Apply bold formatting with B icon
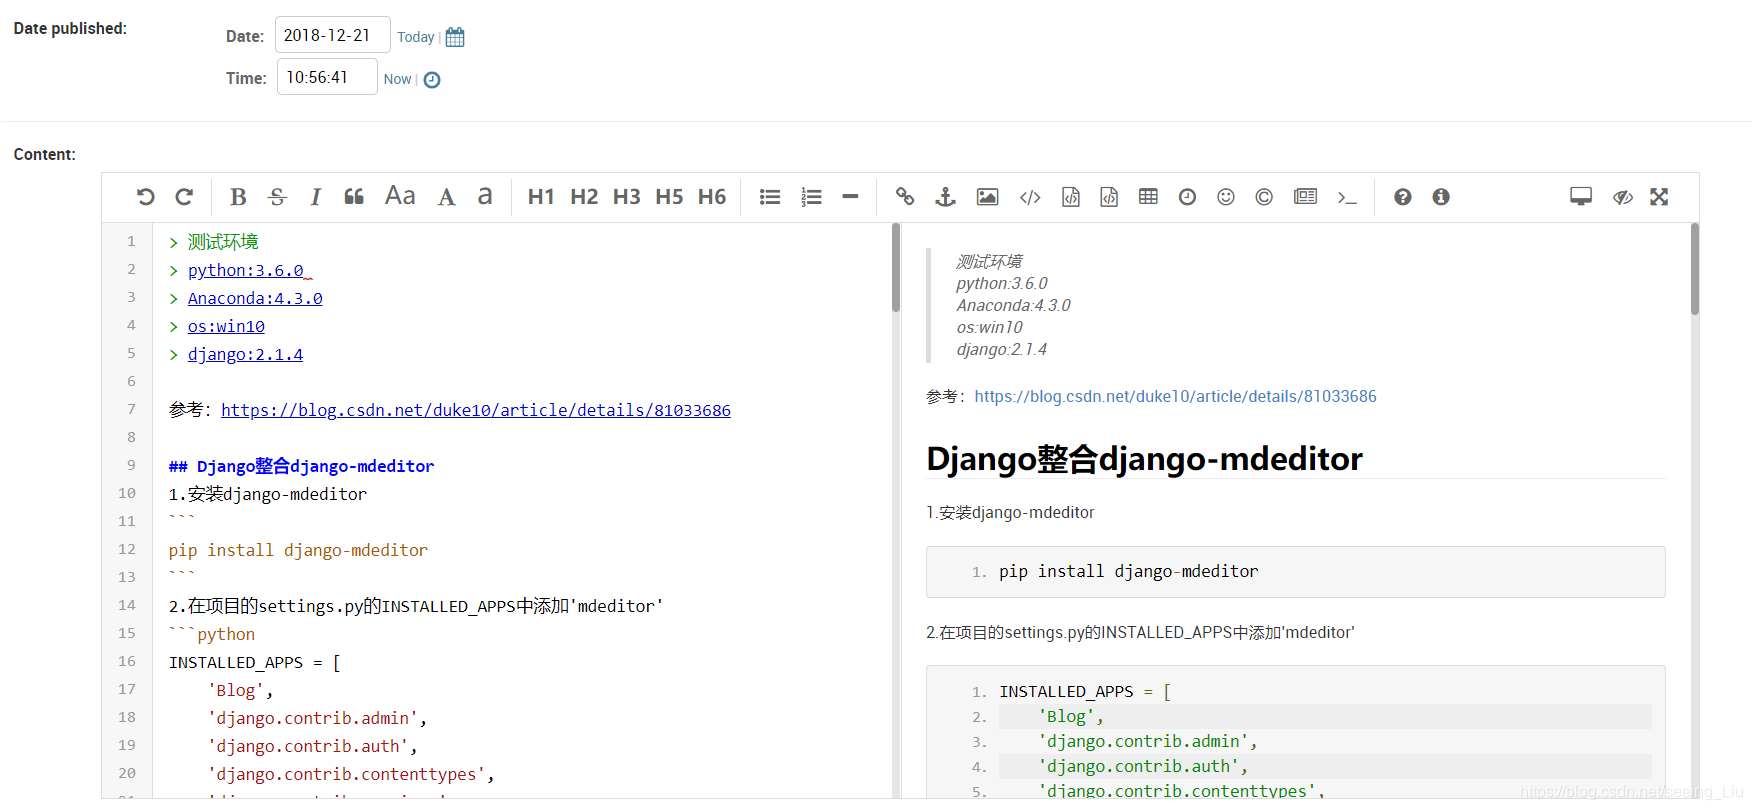The height and width of the screenshot is (810, 1752). (x=238, y=197)
